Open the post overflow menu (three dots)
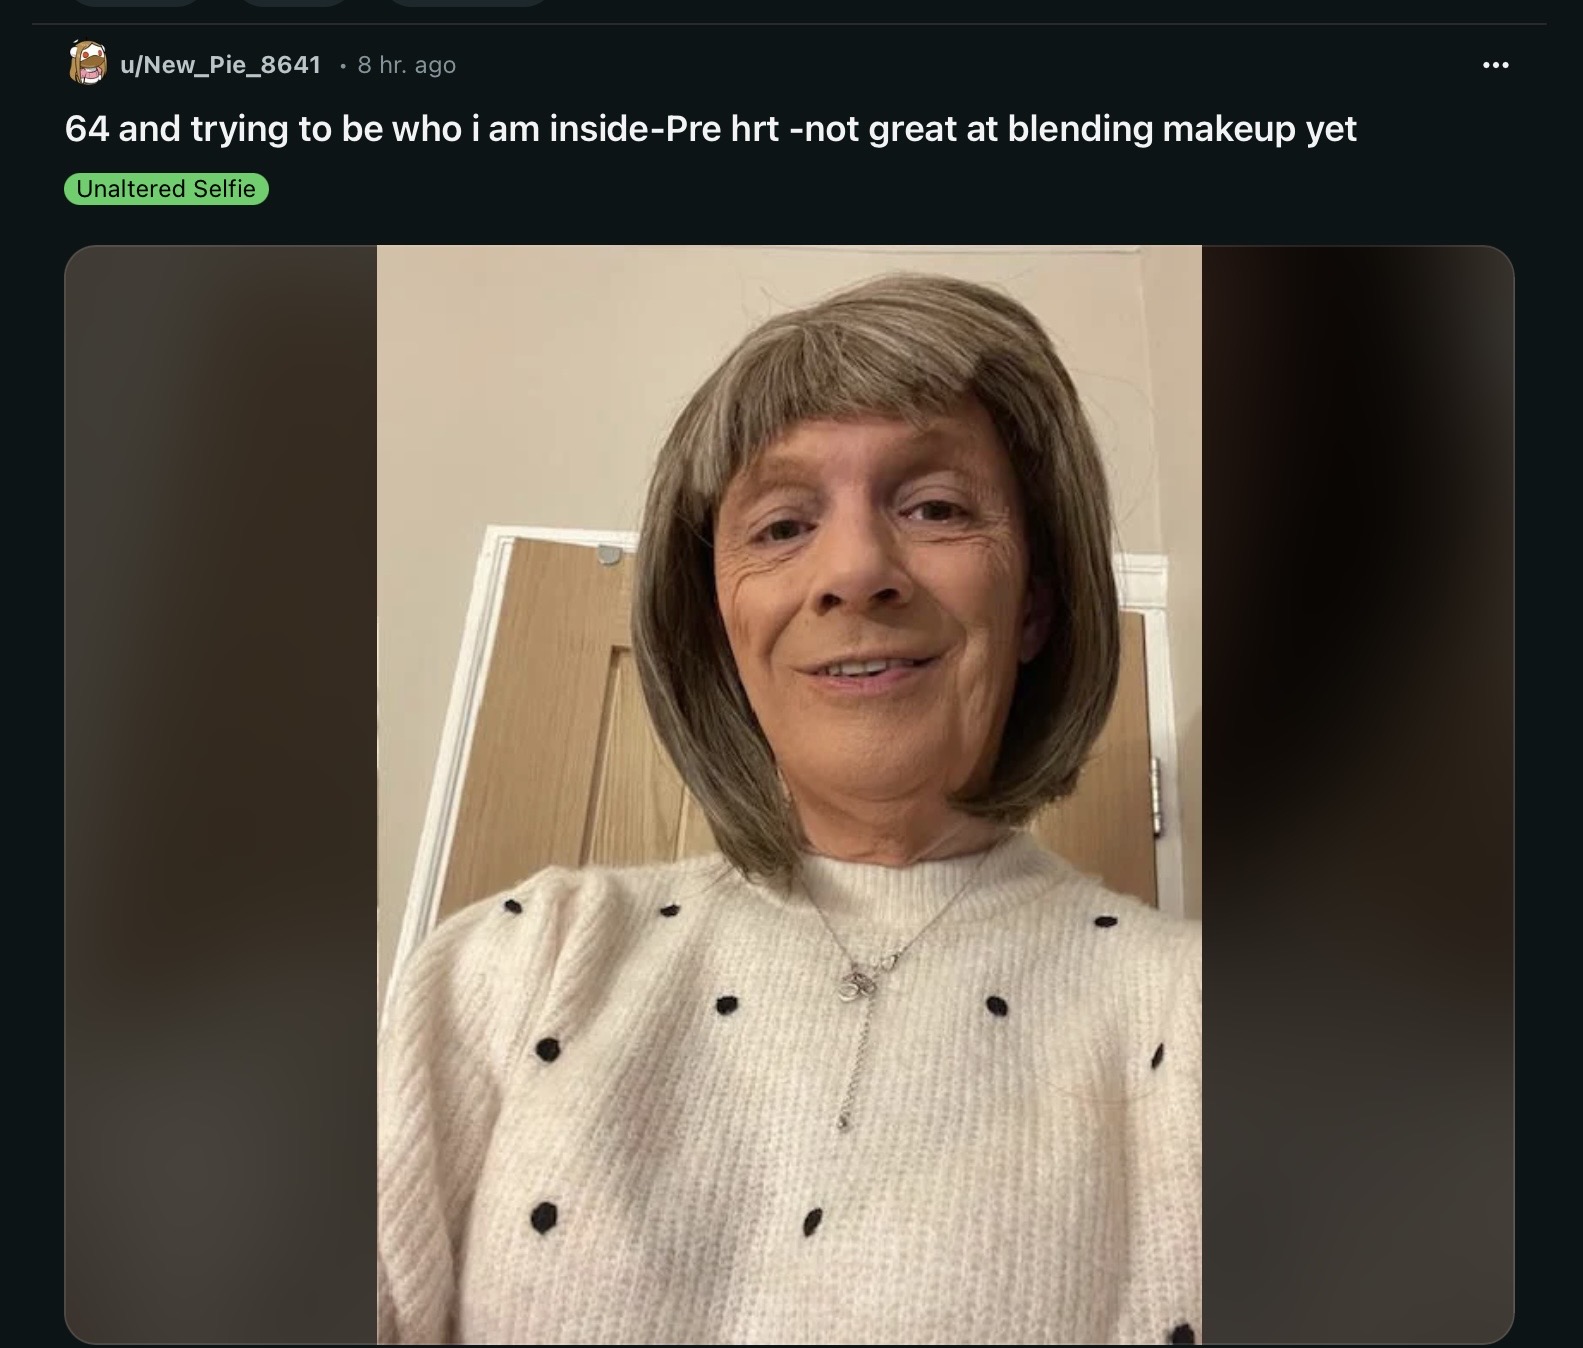 point(1495,65)
